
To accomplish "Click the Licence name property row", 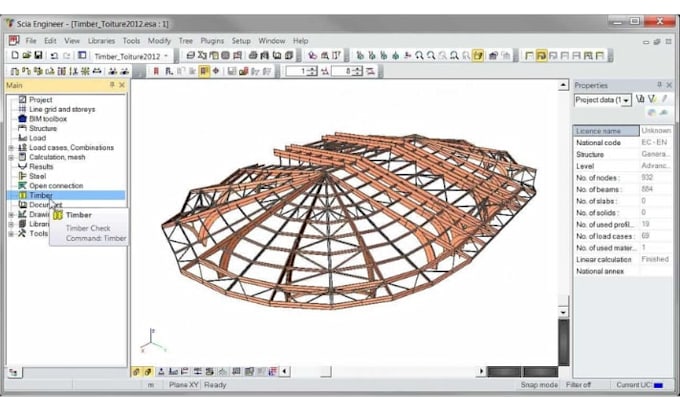I will 623,130.
